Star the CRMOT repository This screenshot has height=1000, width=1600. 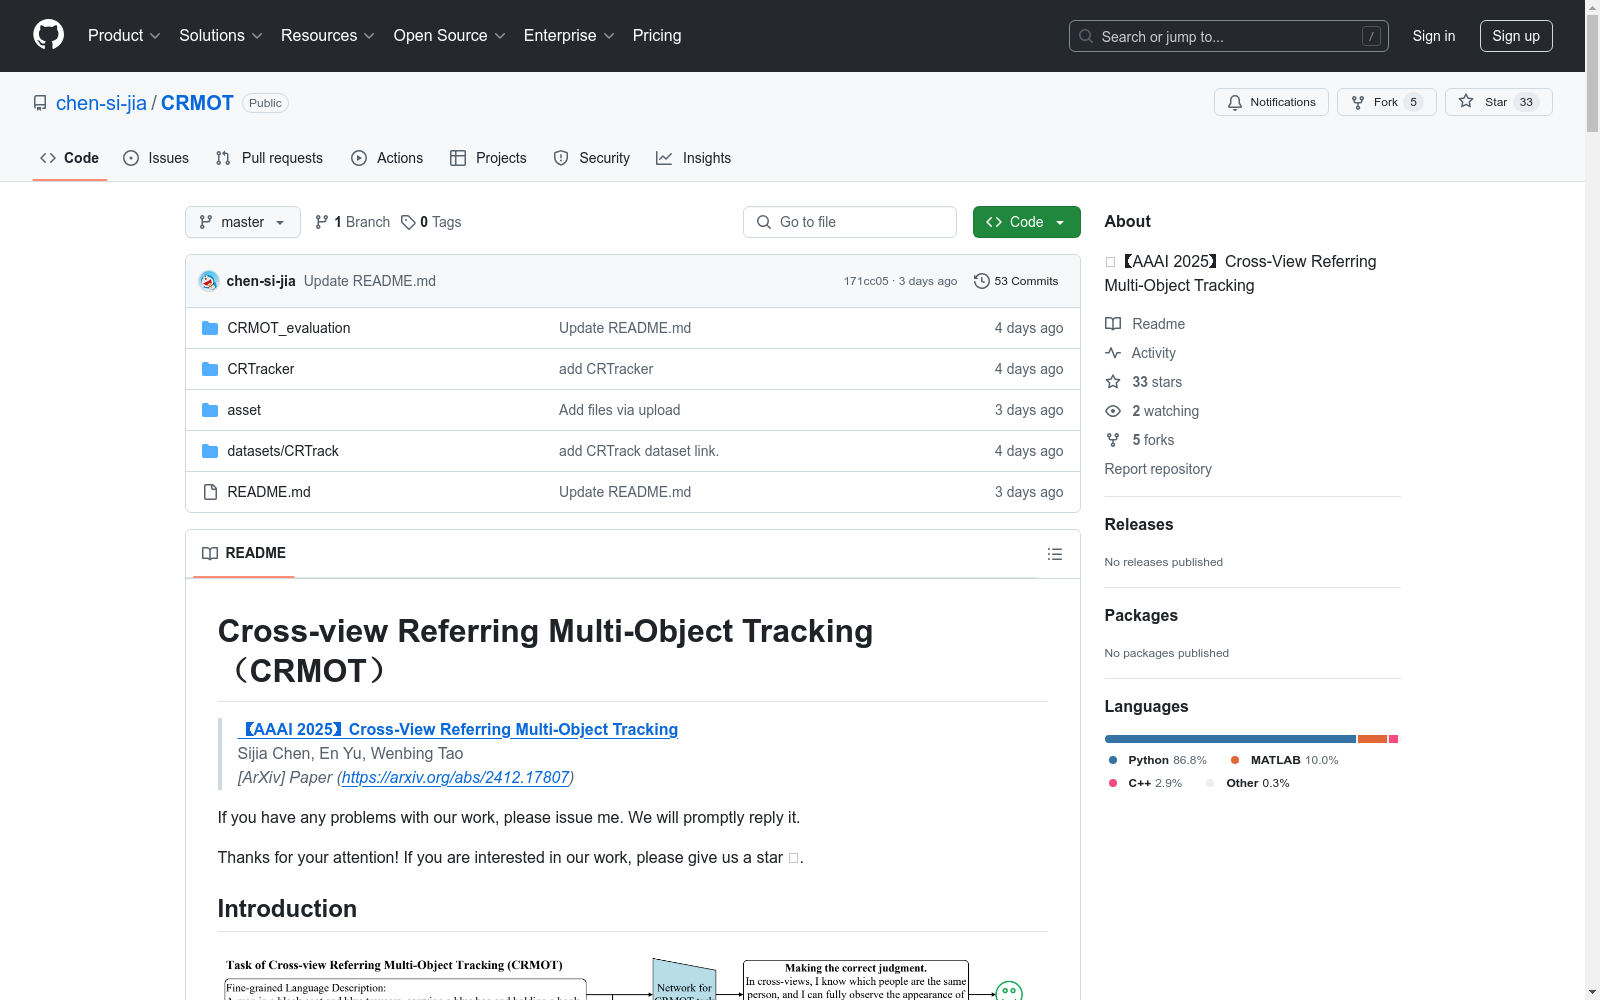click(x=1498, y=102)
